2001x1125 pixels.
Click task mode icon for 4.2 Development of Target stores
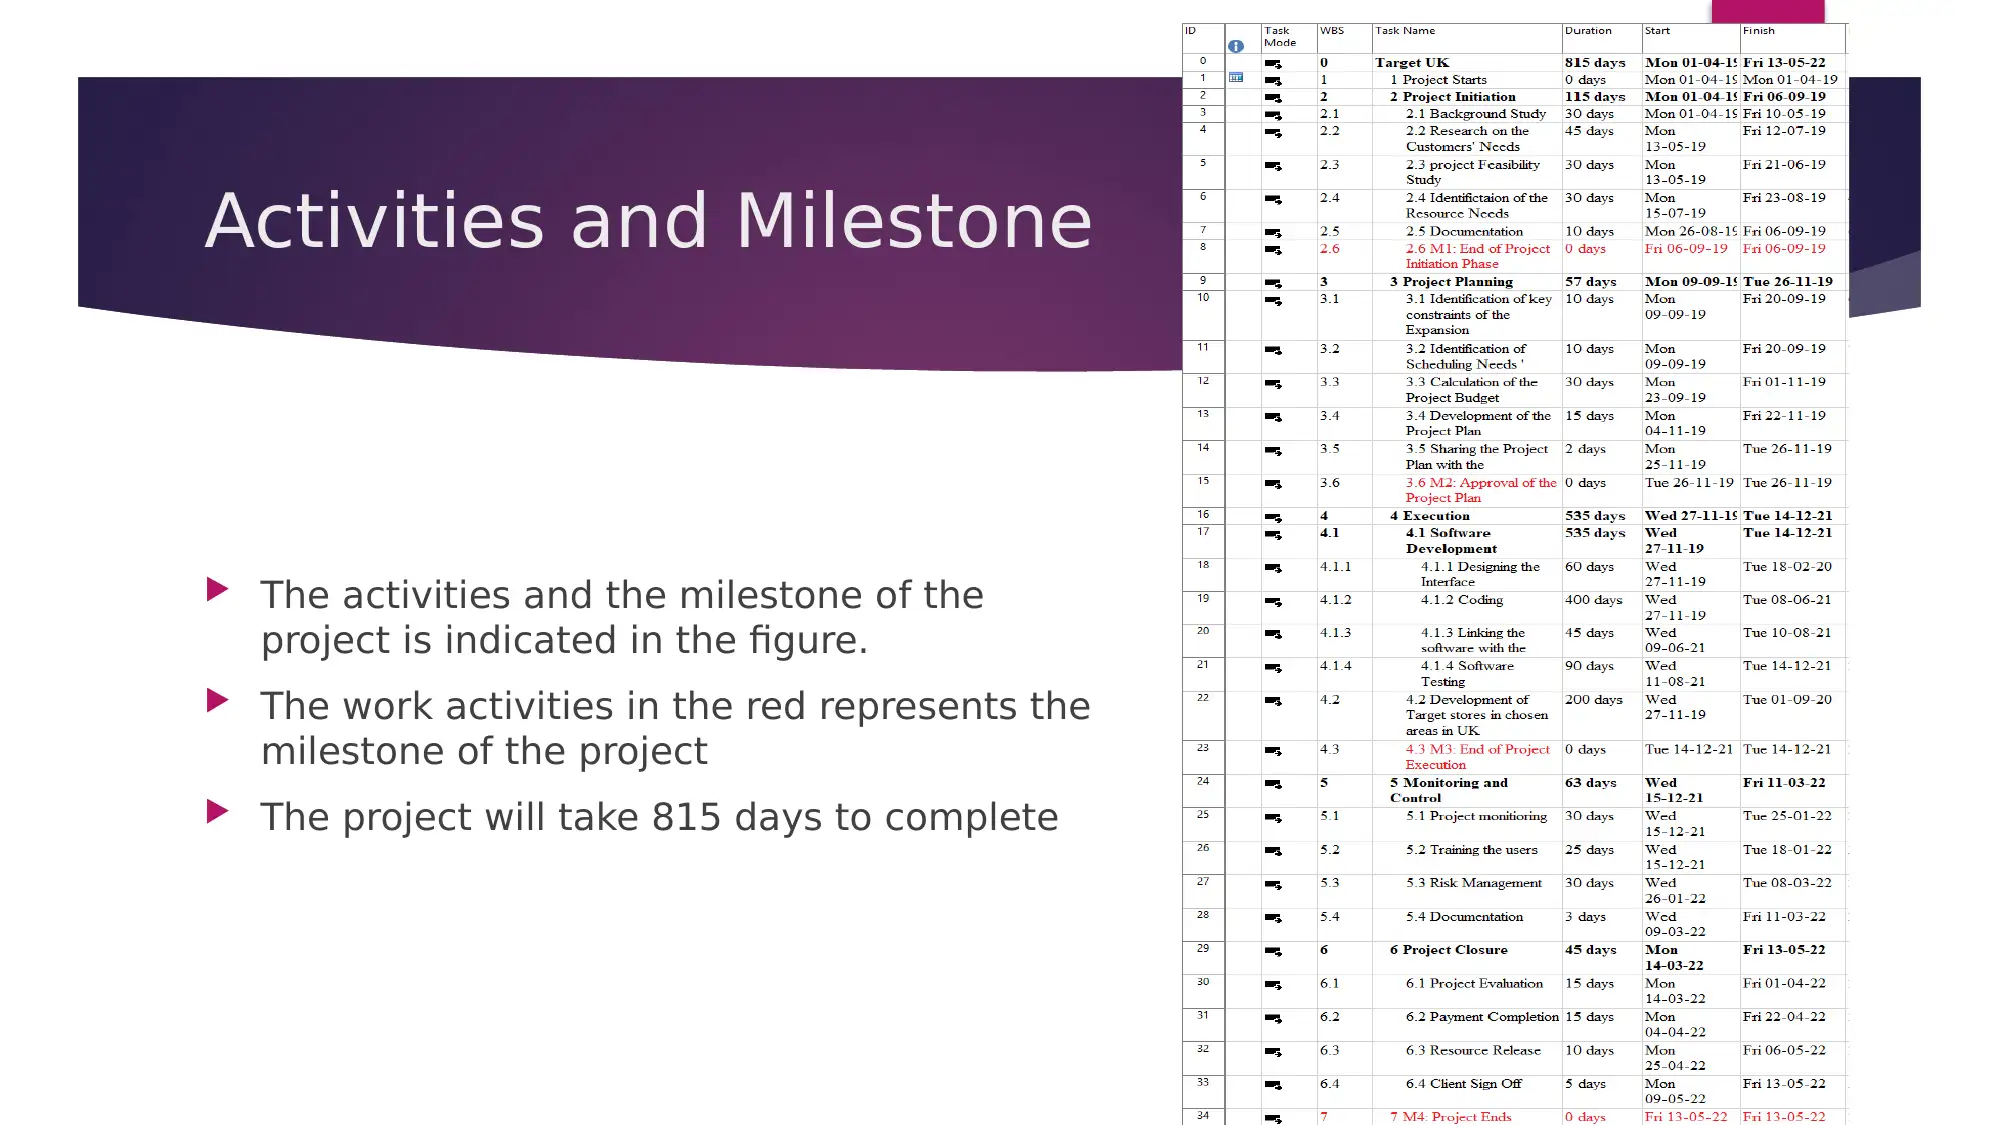click(x=1273, y=701)
